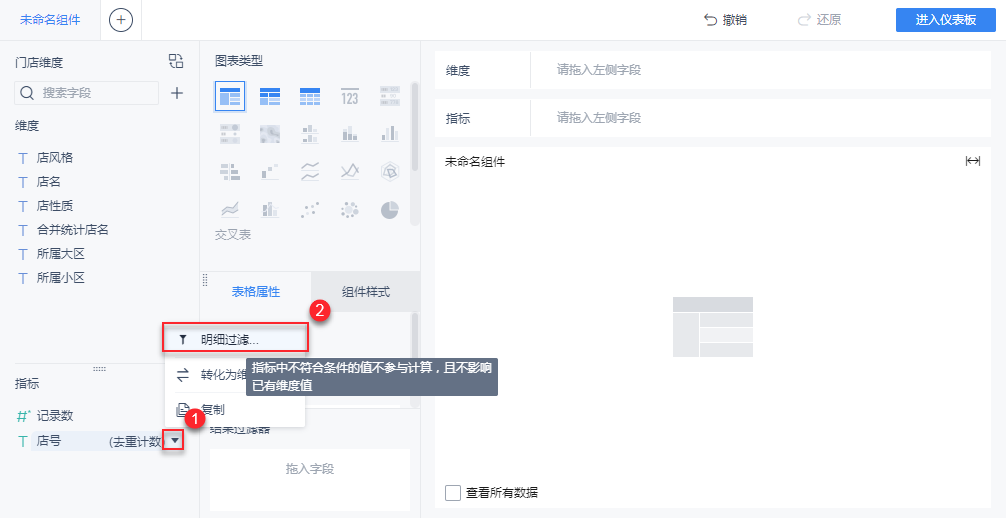Switch to the 表格属性 tab
Viewport: 1006px width, 518px height.
coord(255,292)
